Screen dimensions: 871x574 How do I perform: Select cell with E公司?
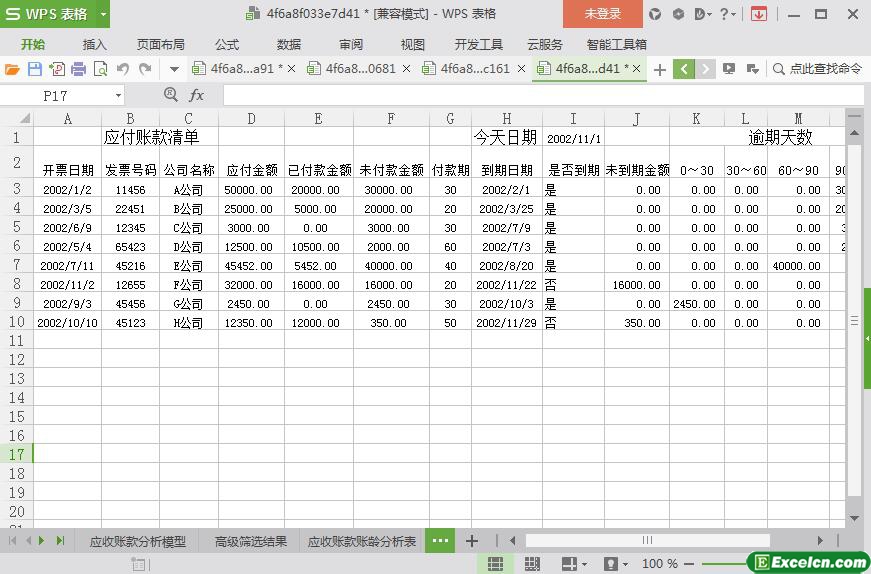(x=189, y=266)
